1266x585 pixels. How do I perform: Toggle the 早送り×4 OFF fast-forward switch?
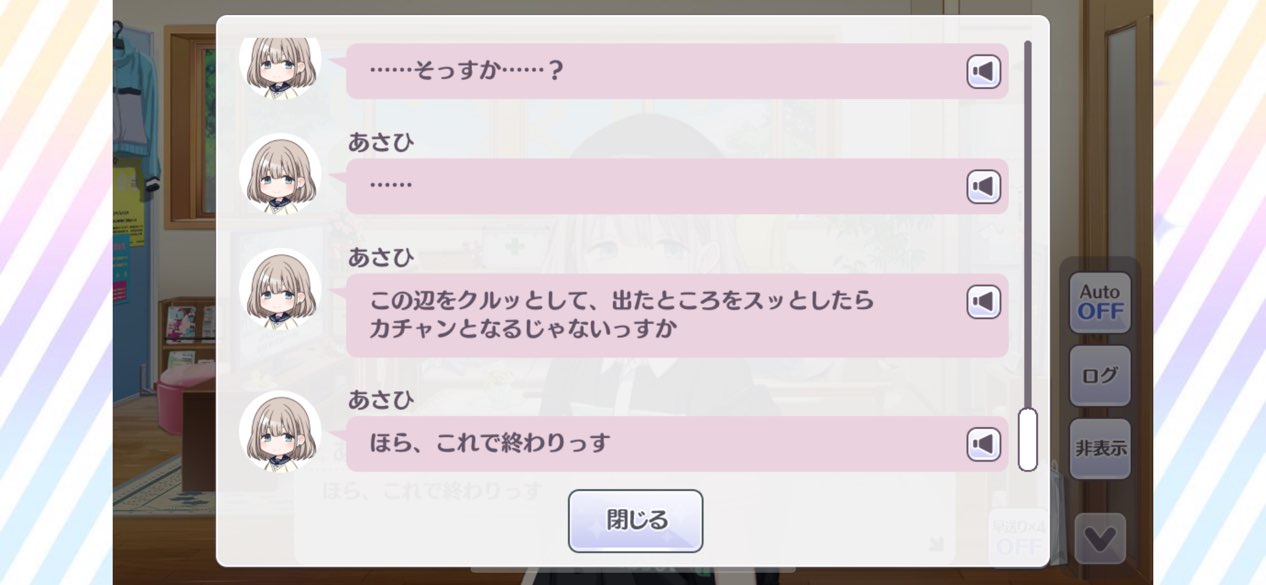click(1018, 537)
